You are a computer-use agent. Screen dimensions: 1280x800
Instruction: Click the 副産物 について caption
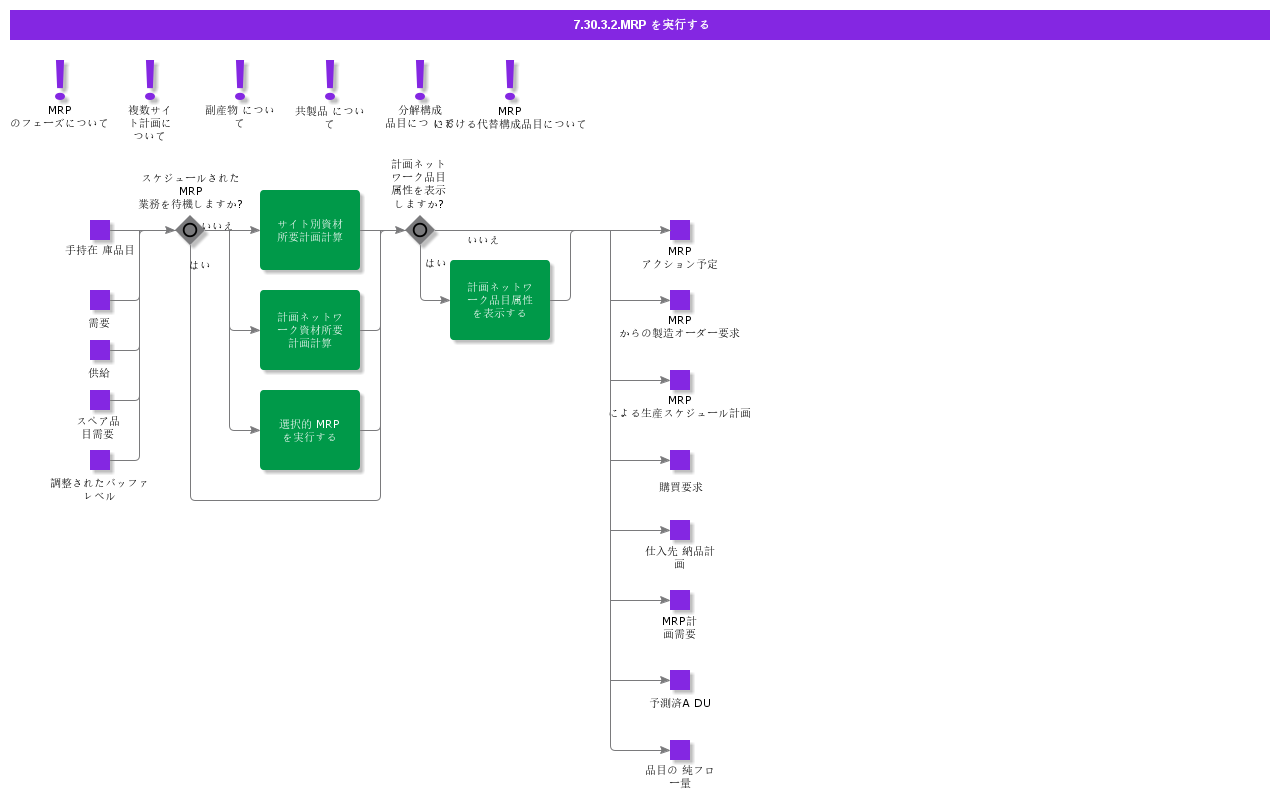click(240, 117)
